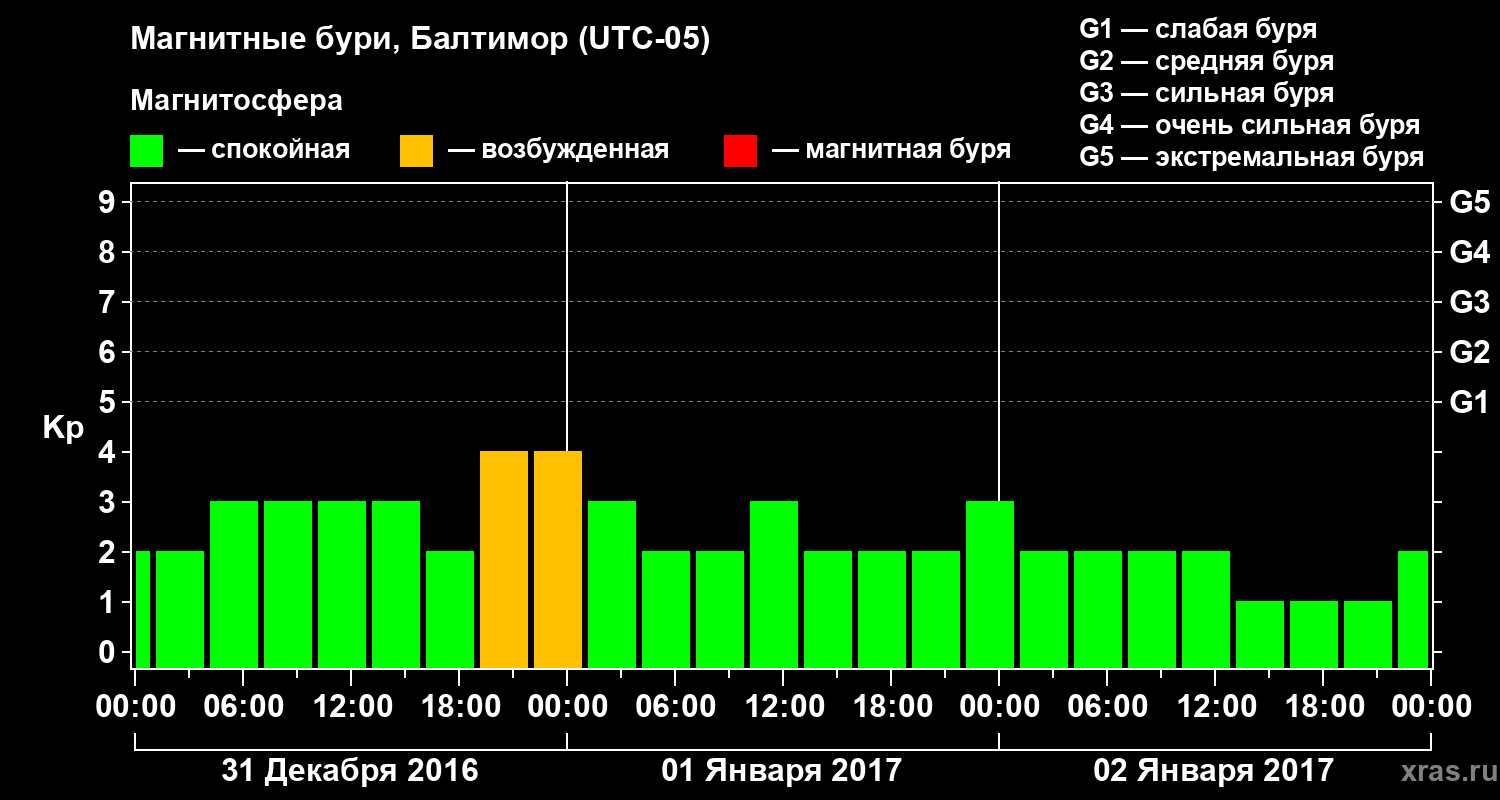
Task: Click the 'G2' label on the right axis
Action: [1470, 352]
